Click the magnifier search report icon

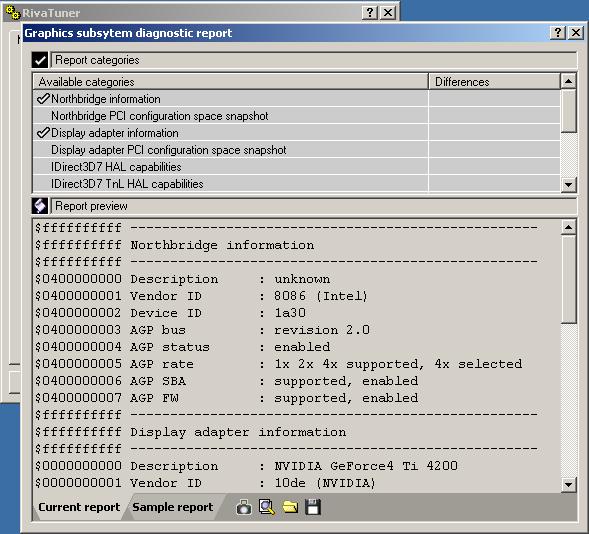[x=267, y=507]
